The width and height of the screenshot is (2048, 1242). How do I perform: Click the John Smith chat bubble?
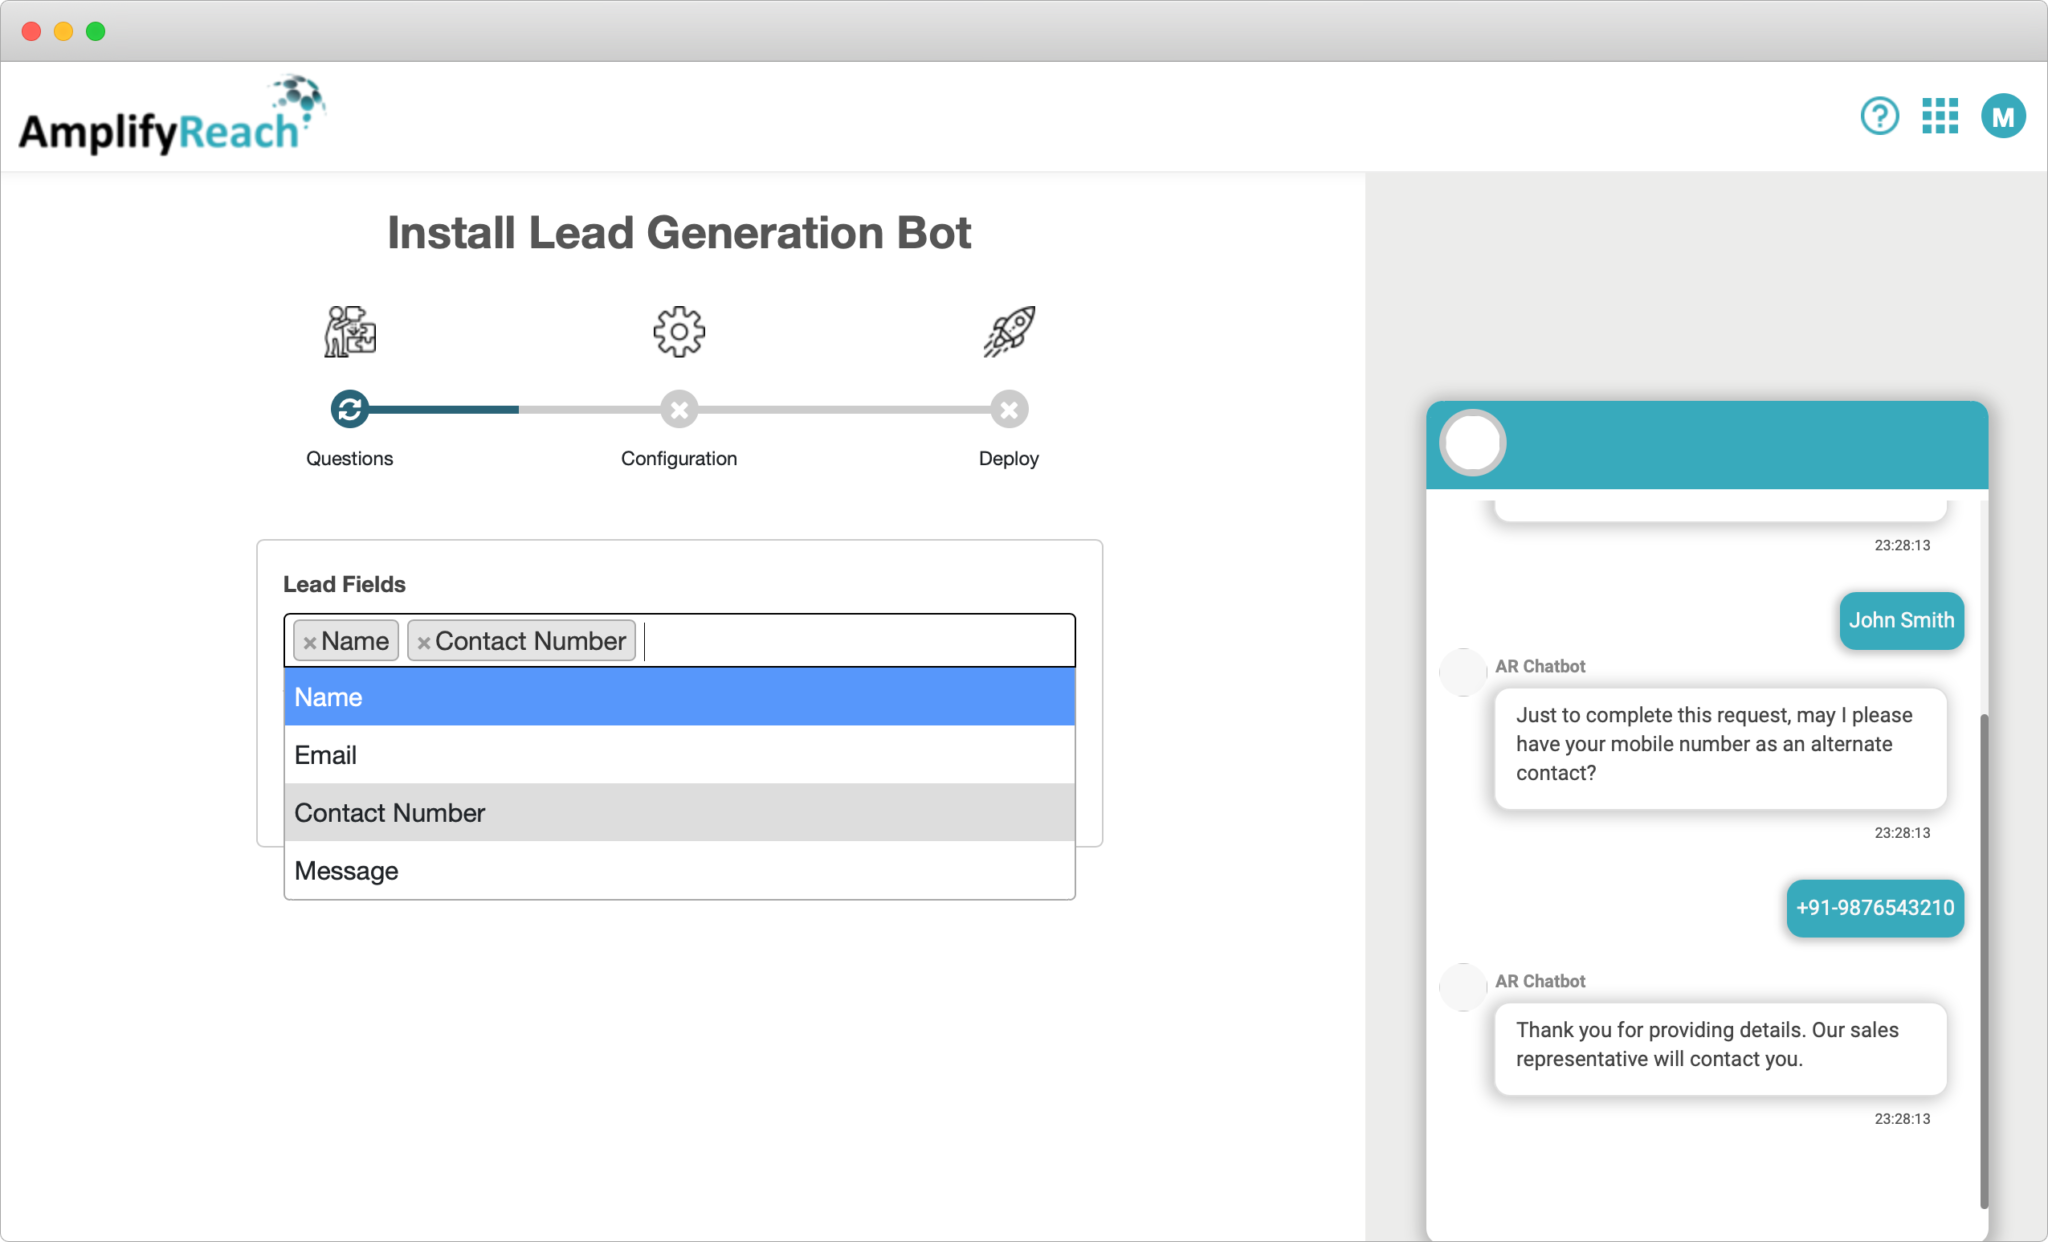click(x=1901, y=620)
